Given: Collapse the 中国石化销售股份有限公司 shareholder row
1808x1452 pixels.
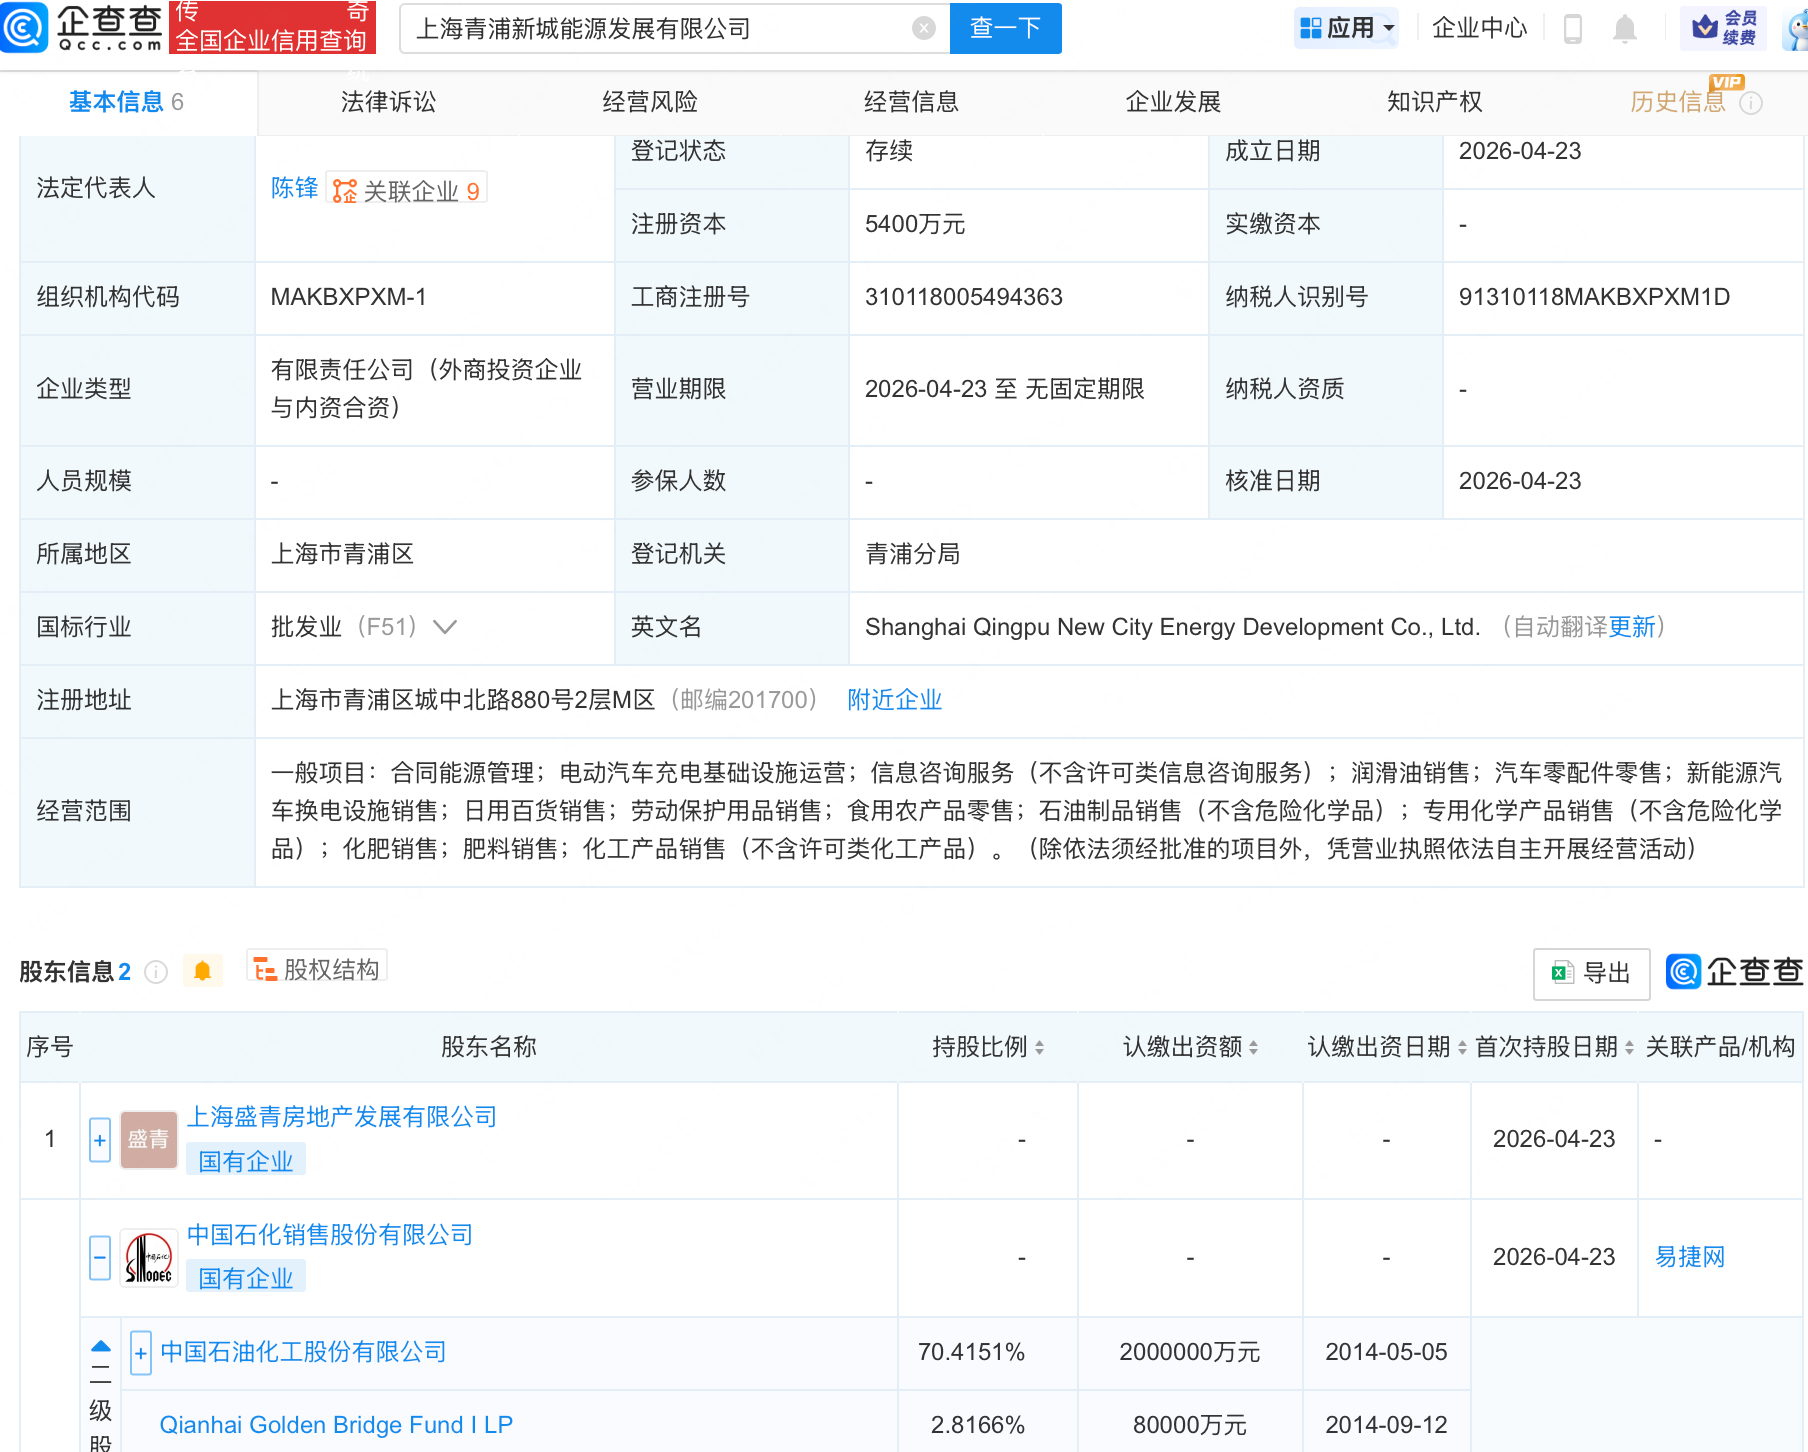Looking at the screenshot, I should tap(99, 1258).
